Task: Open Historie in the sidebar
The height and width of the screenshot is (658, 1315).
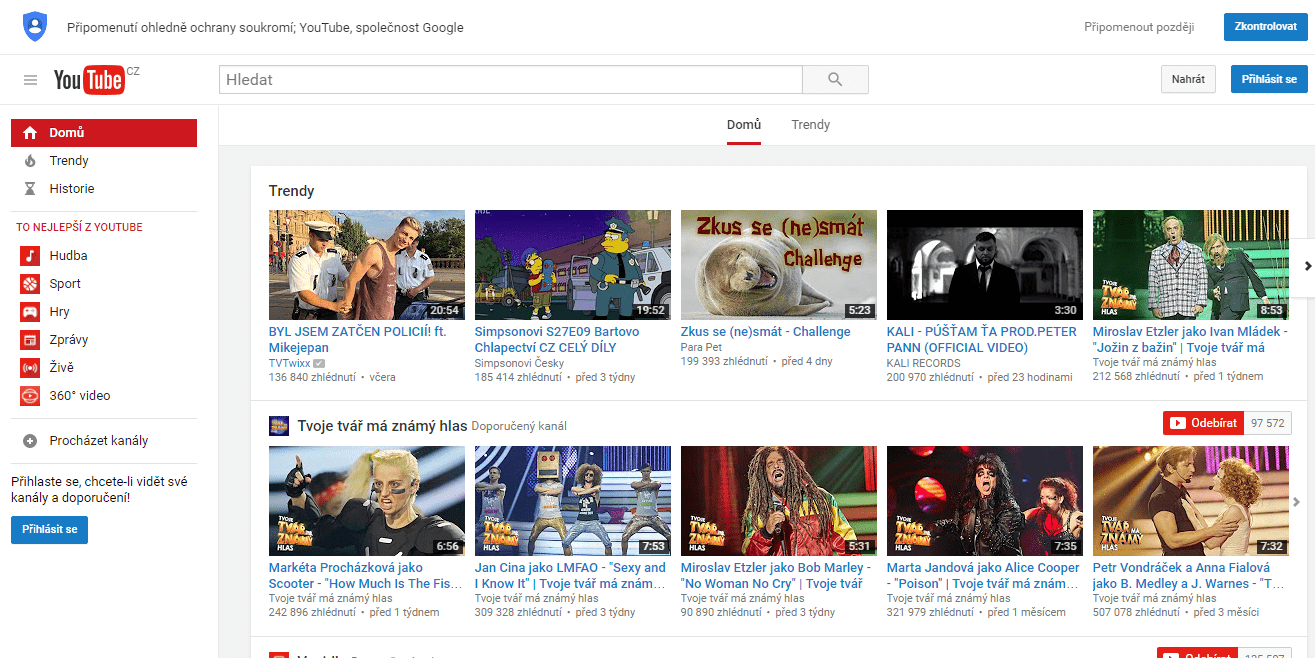Action: [x=104, y=189]
